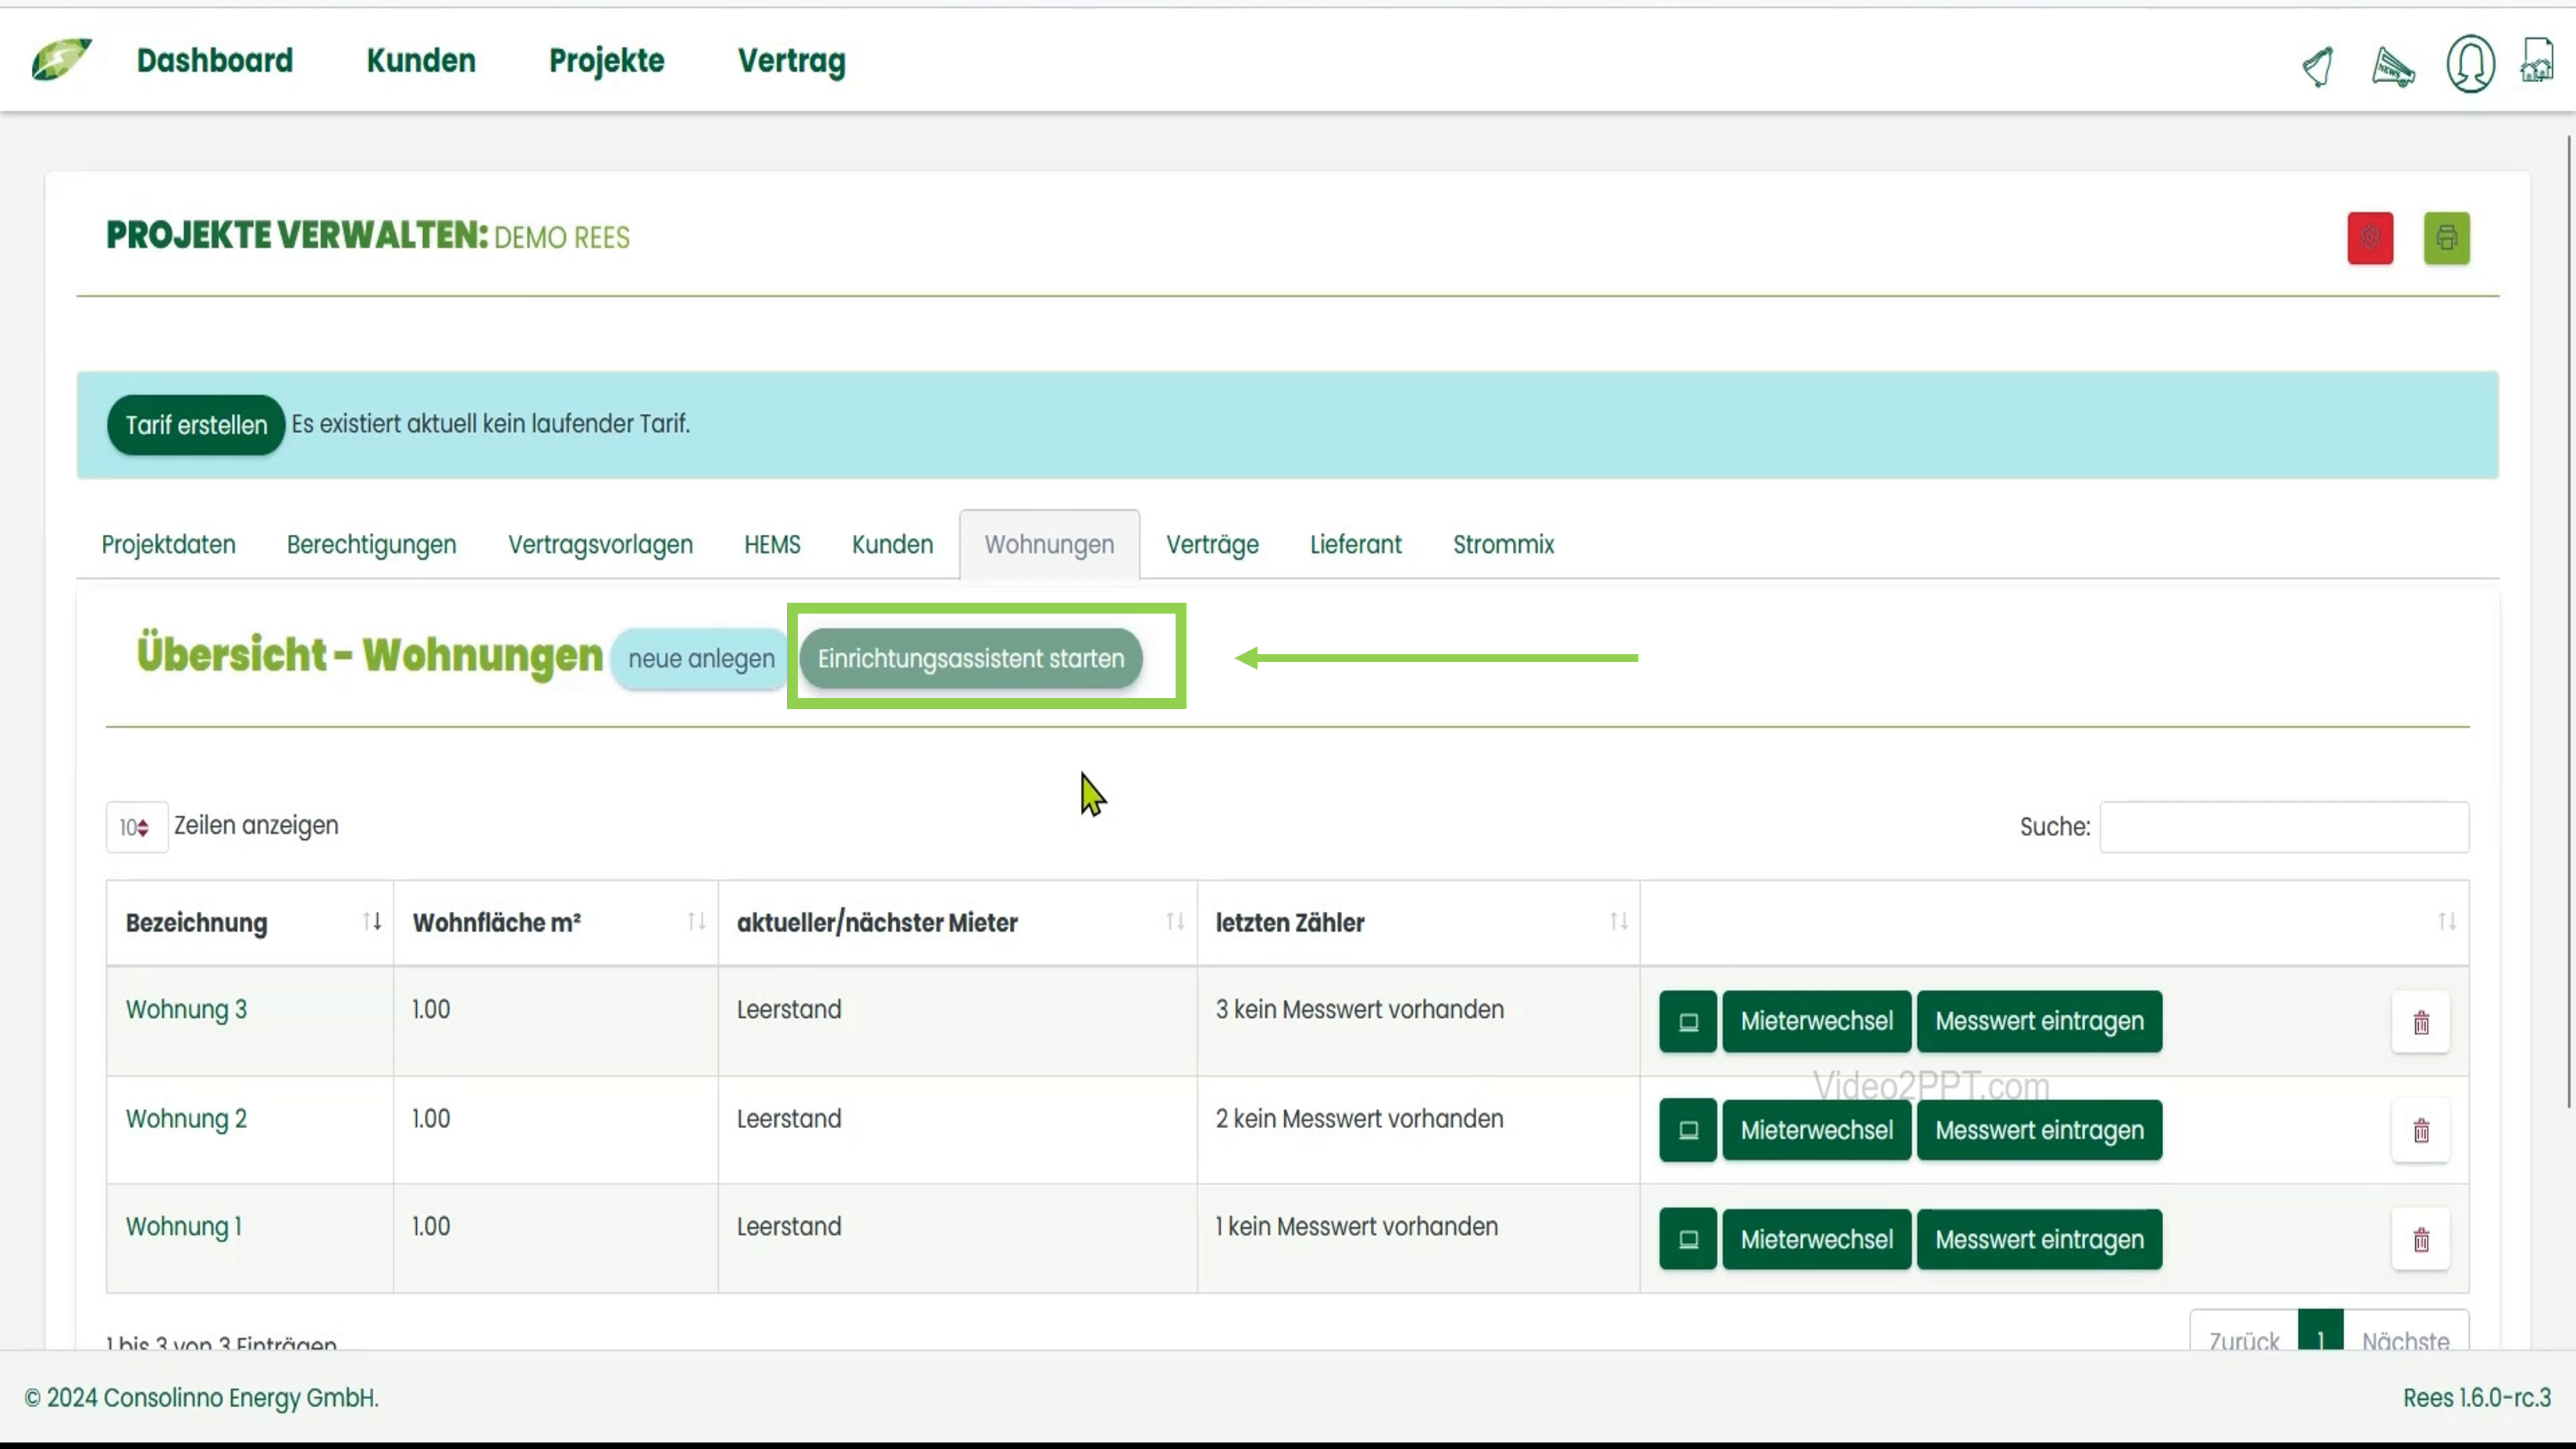Open Projekte in the top navigation
2576x1449 pixels.
606,61
